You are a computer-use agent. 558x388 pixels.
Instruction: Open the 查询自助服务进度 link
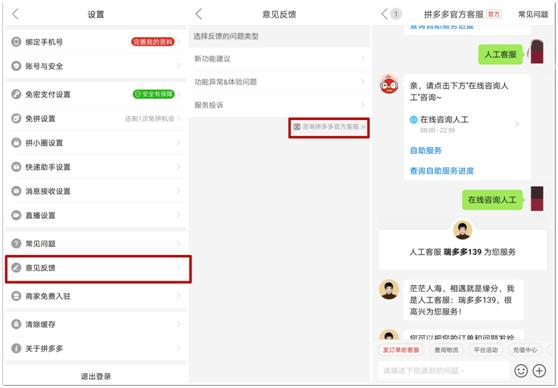click(442, 171)
